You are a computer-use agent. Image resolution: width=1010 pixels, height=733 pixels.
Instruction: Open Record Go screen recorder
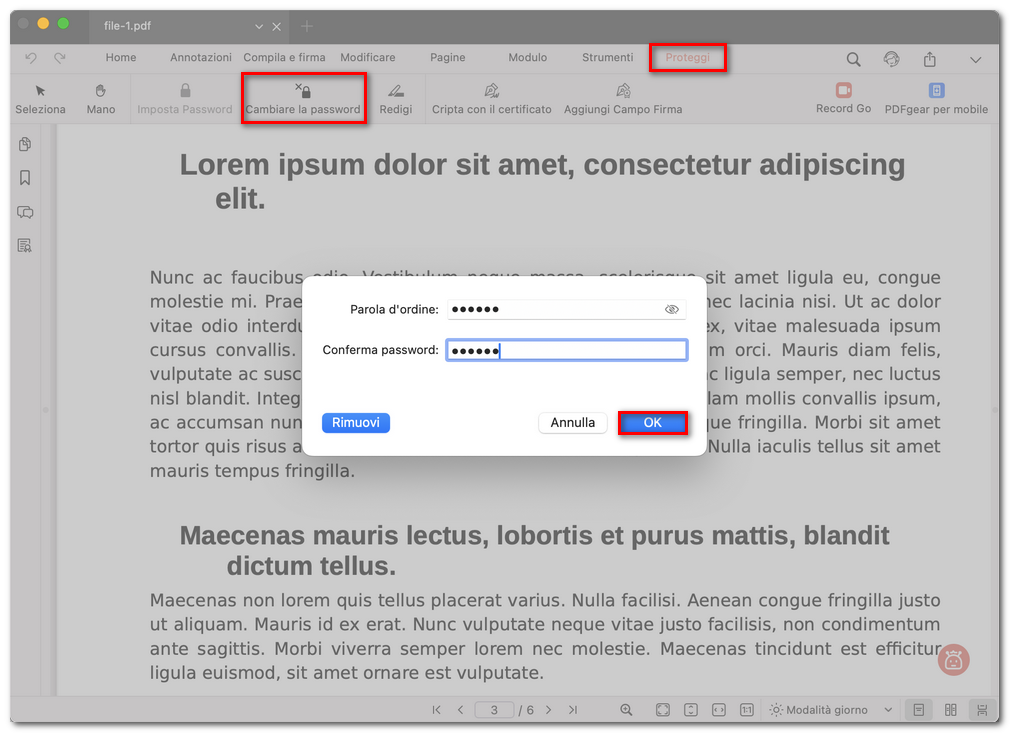(843, 98)
